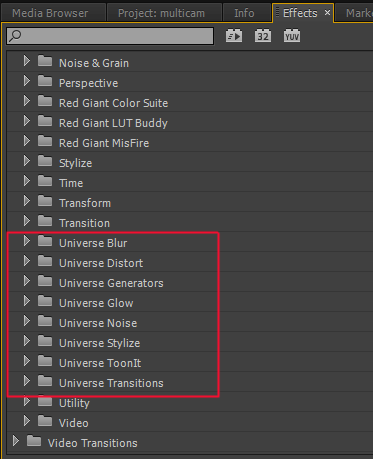
Task: Expand the Video Transitions bin
Action: [x=15, y=441]
